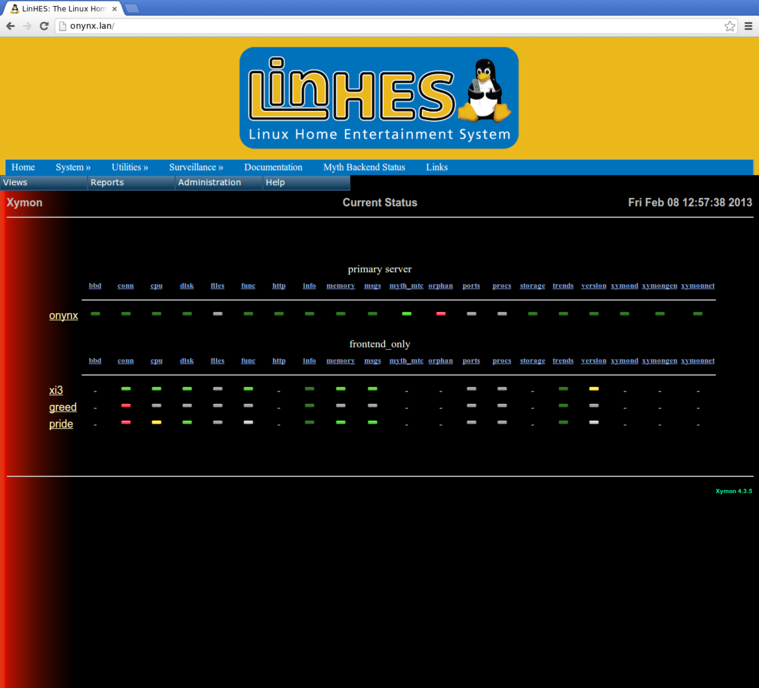Expand the Surveillance » menu

click(196, 167)
